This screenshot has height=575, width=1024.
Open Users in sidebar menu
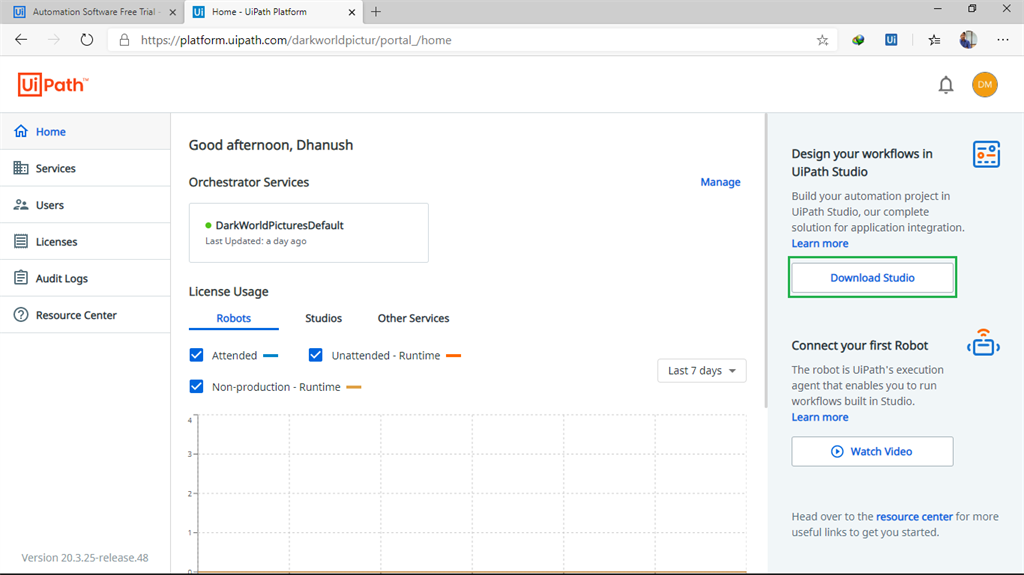(x=85, y=205)
